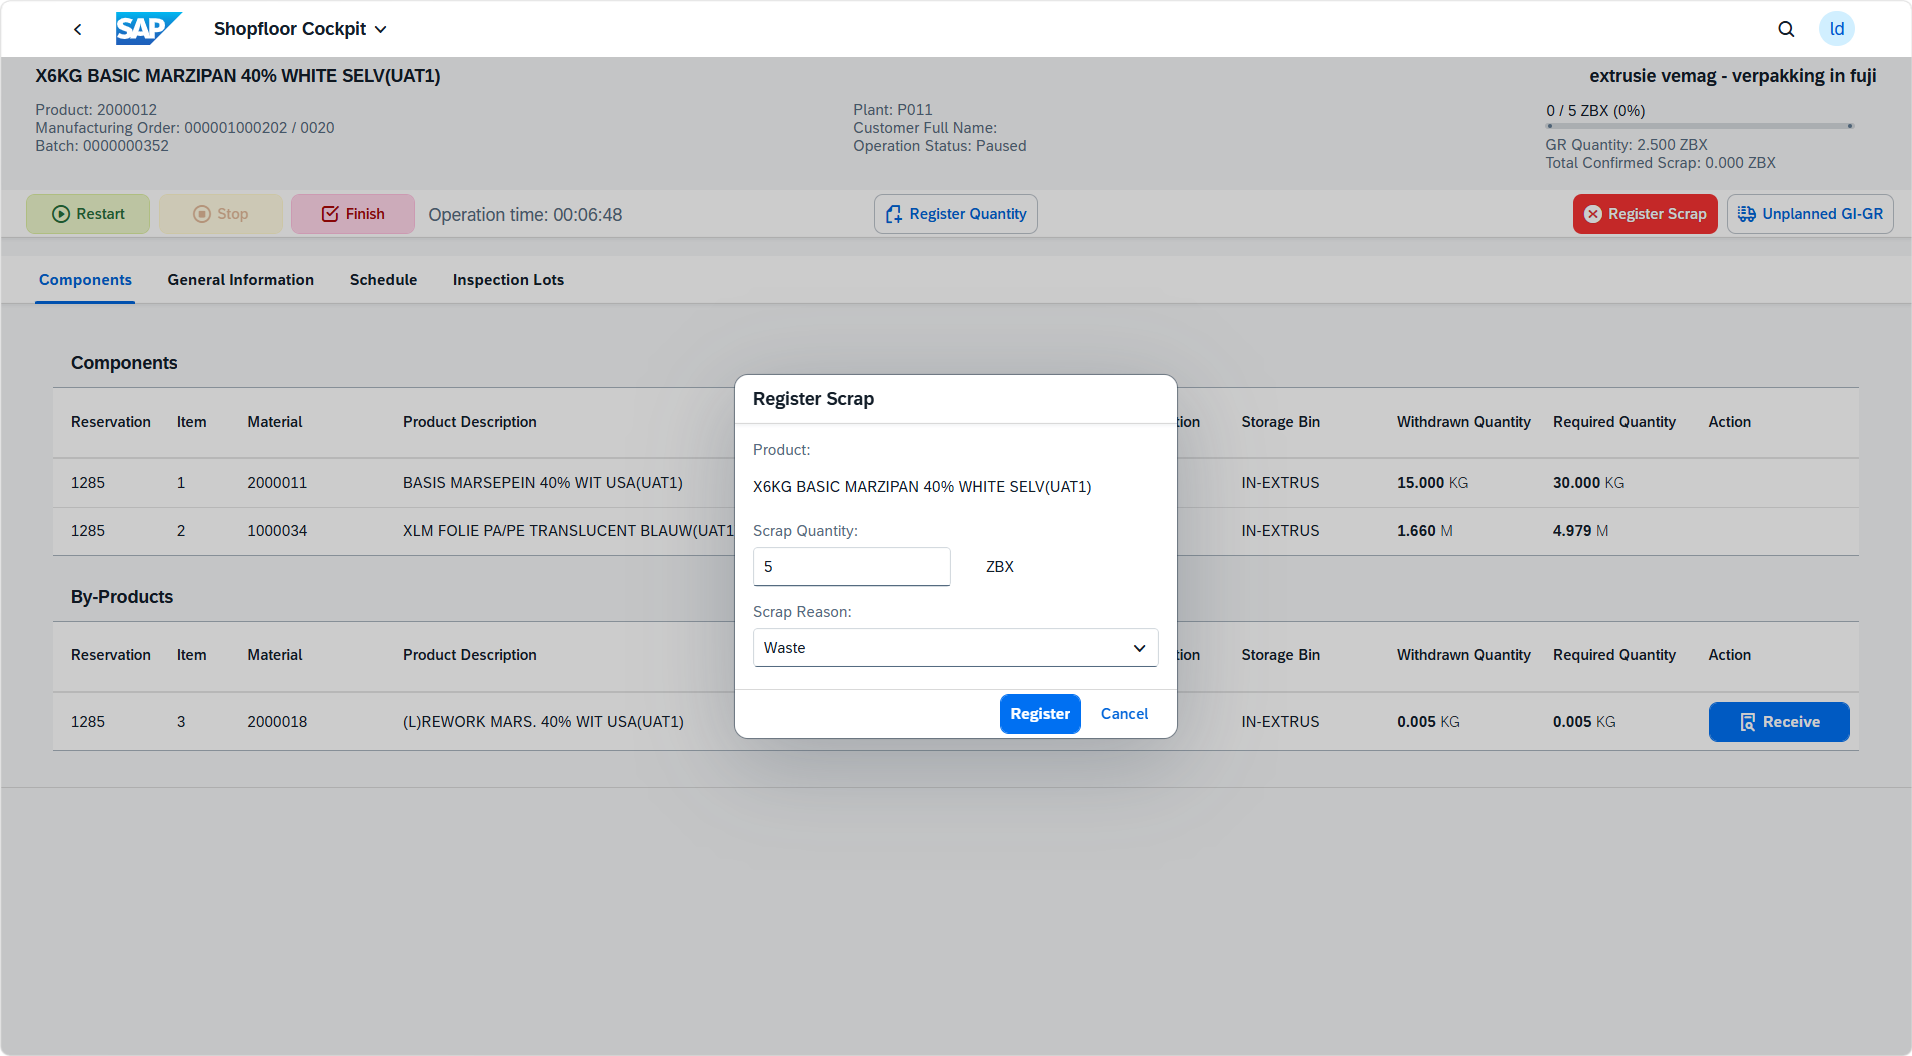Switch to the General Information tab

coord(241,280)
